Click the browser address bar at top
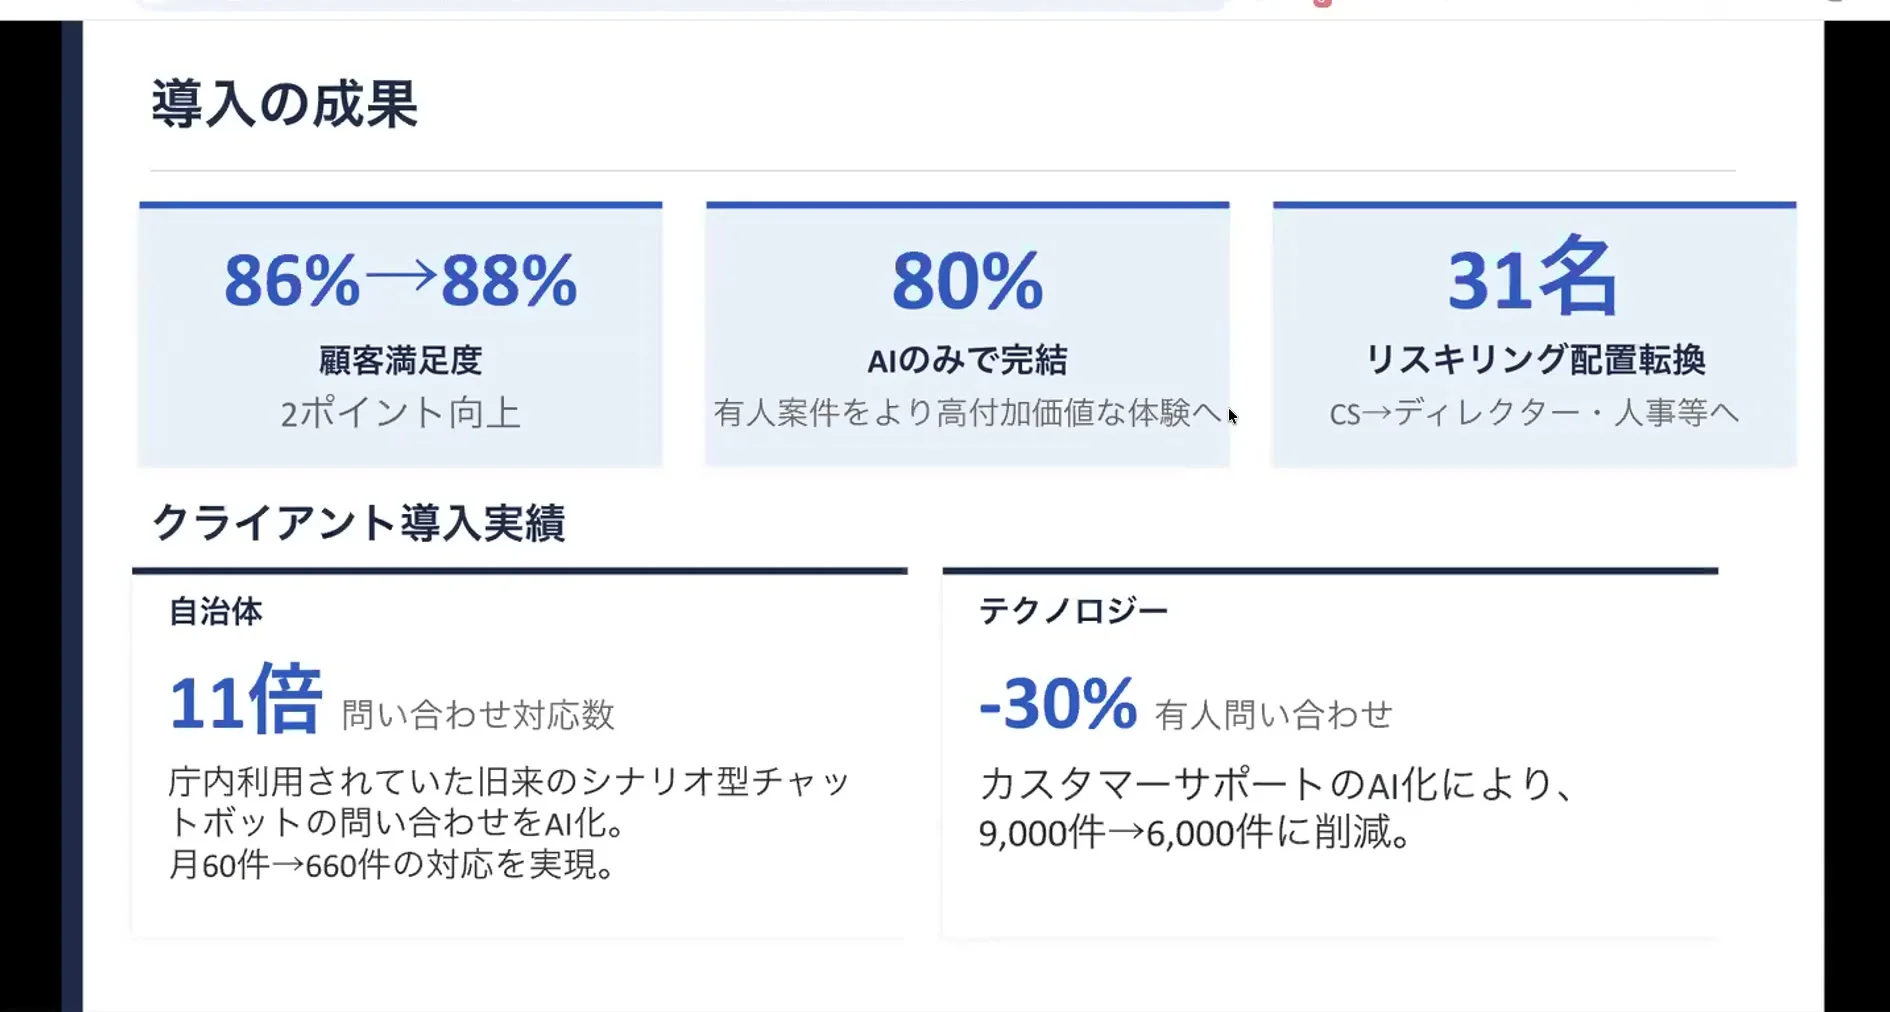1890x1012 pixels. (680, 4)
